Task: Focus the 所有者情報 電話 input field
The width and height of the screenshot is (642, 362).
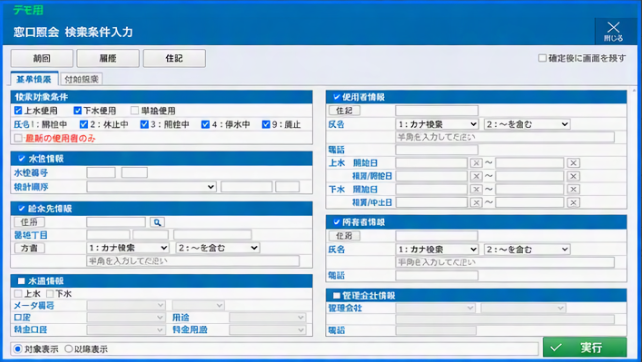Action: (x=437, y=275)
